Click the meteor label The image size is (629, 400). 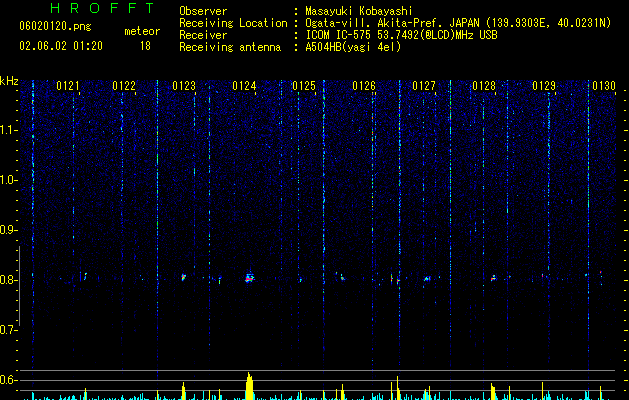tap(142, 31)
